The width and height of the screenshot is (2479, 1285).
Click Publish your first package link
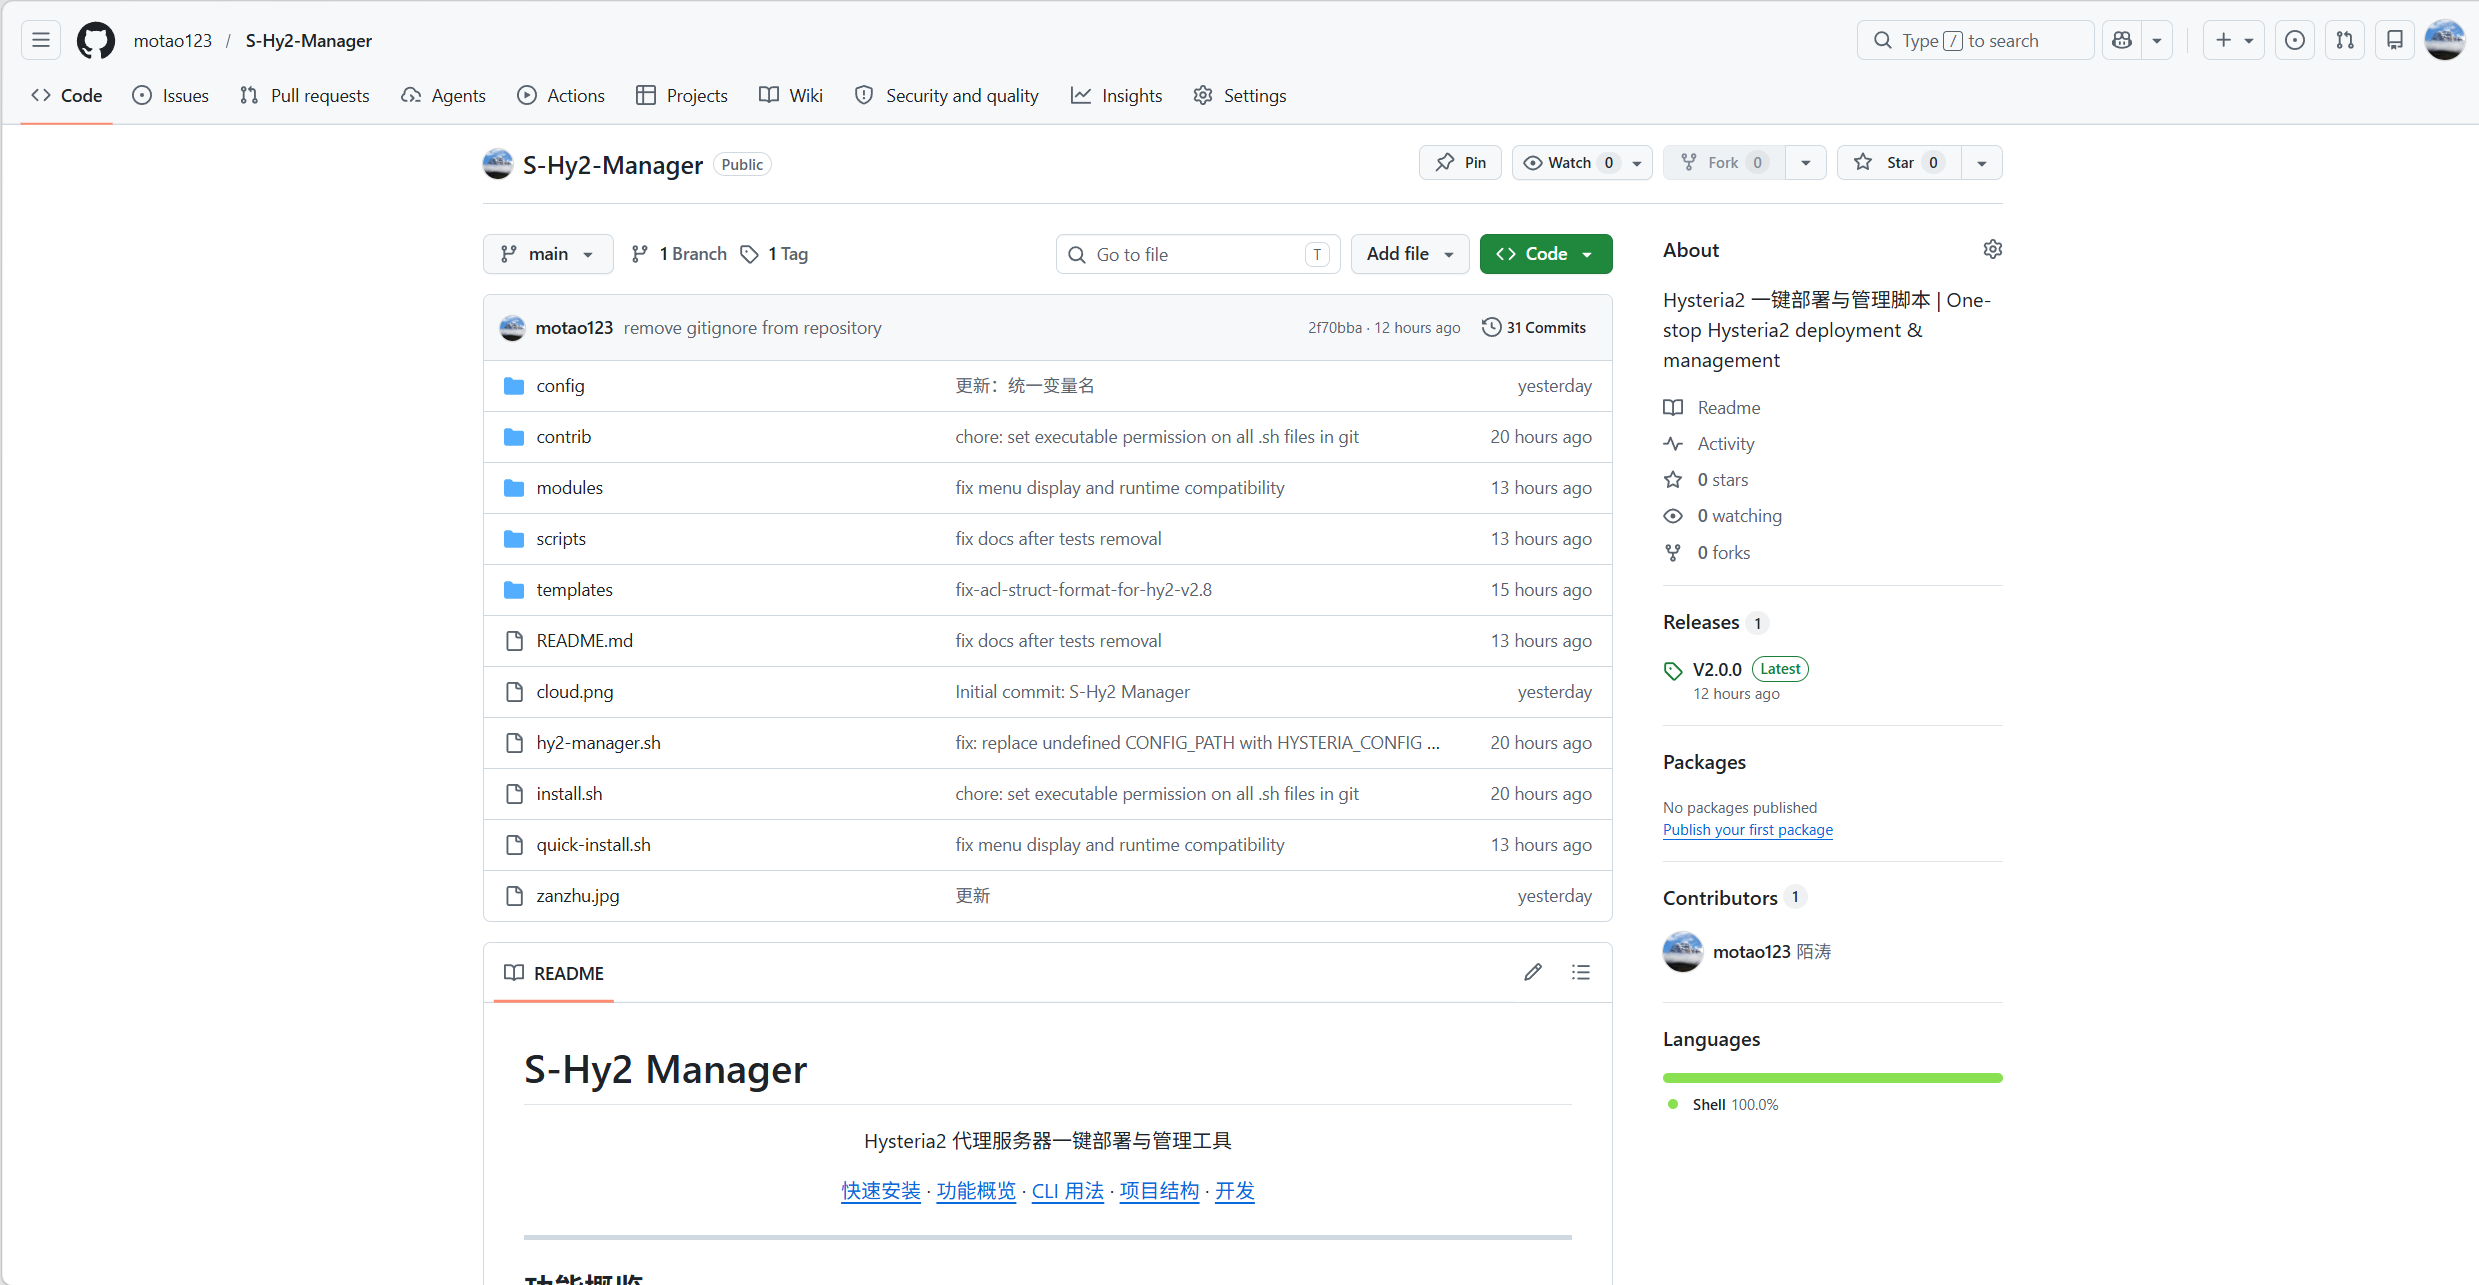pyautogui.click(x=1747, y=830)
